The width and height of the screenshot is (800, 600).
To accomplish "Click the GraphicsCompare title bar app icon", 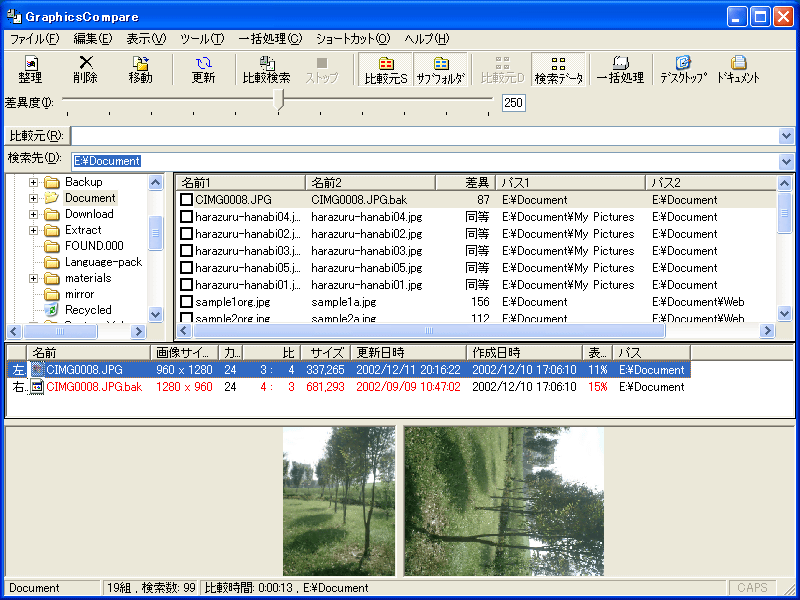I will [x=14, y=16].
